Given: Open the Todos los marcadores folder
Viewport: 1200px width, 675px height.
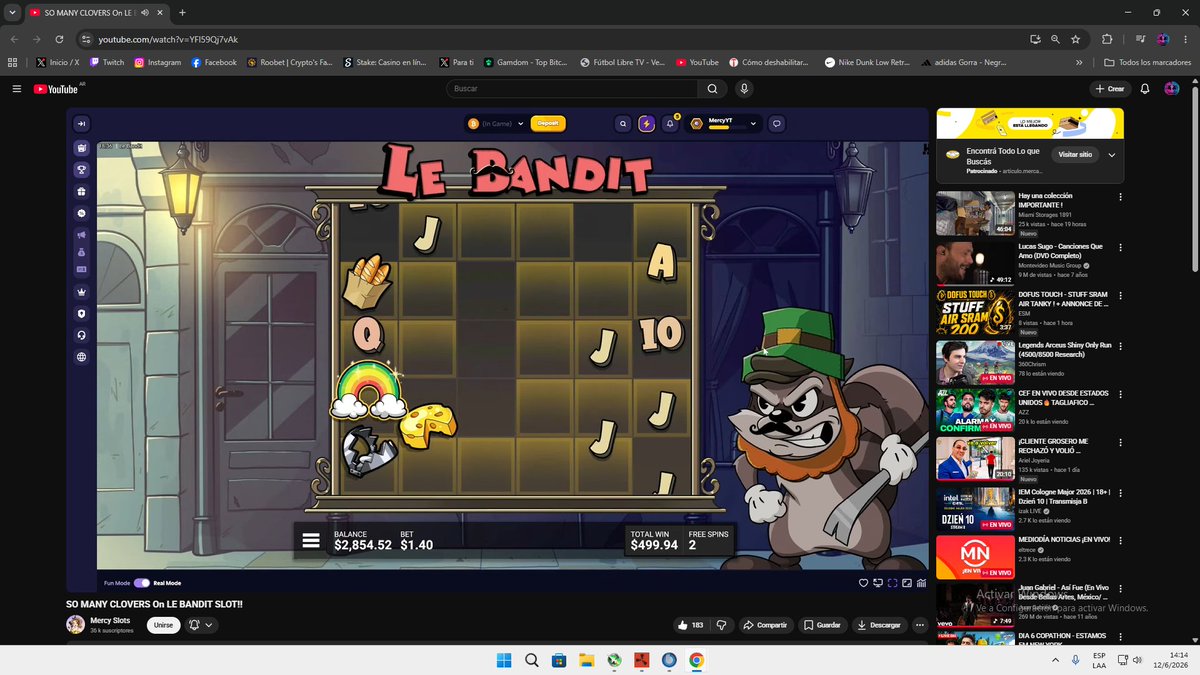Looking at the screenshot, I should pos(1146,62).
